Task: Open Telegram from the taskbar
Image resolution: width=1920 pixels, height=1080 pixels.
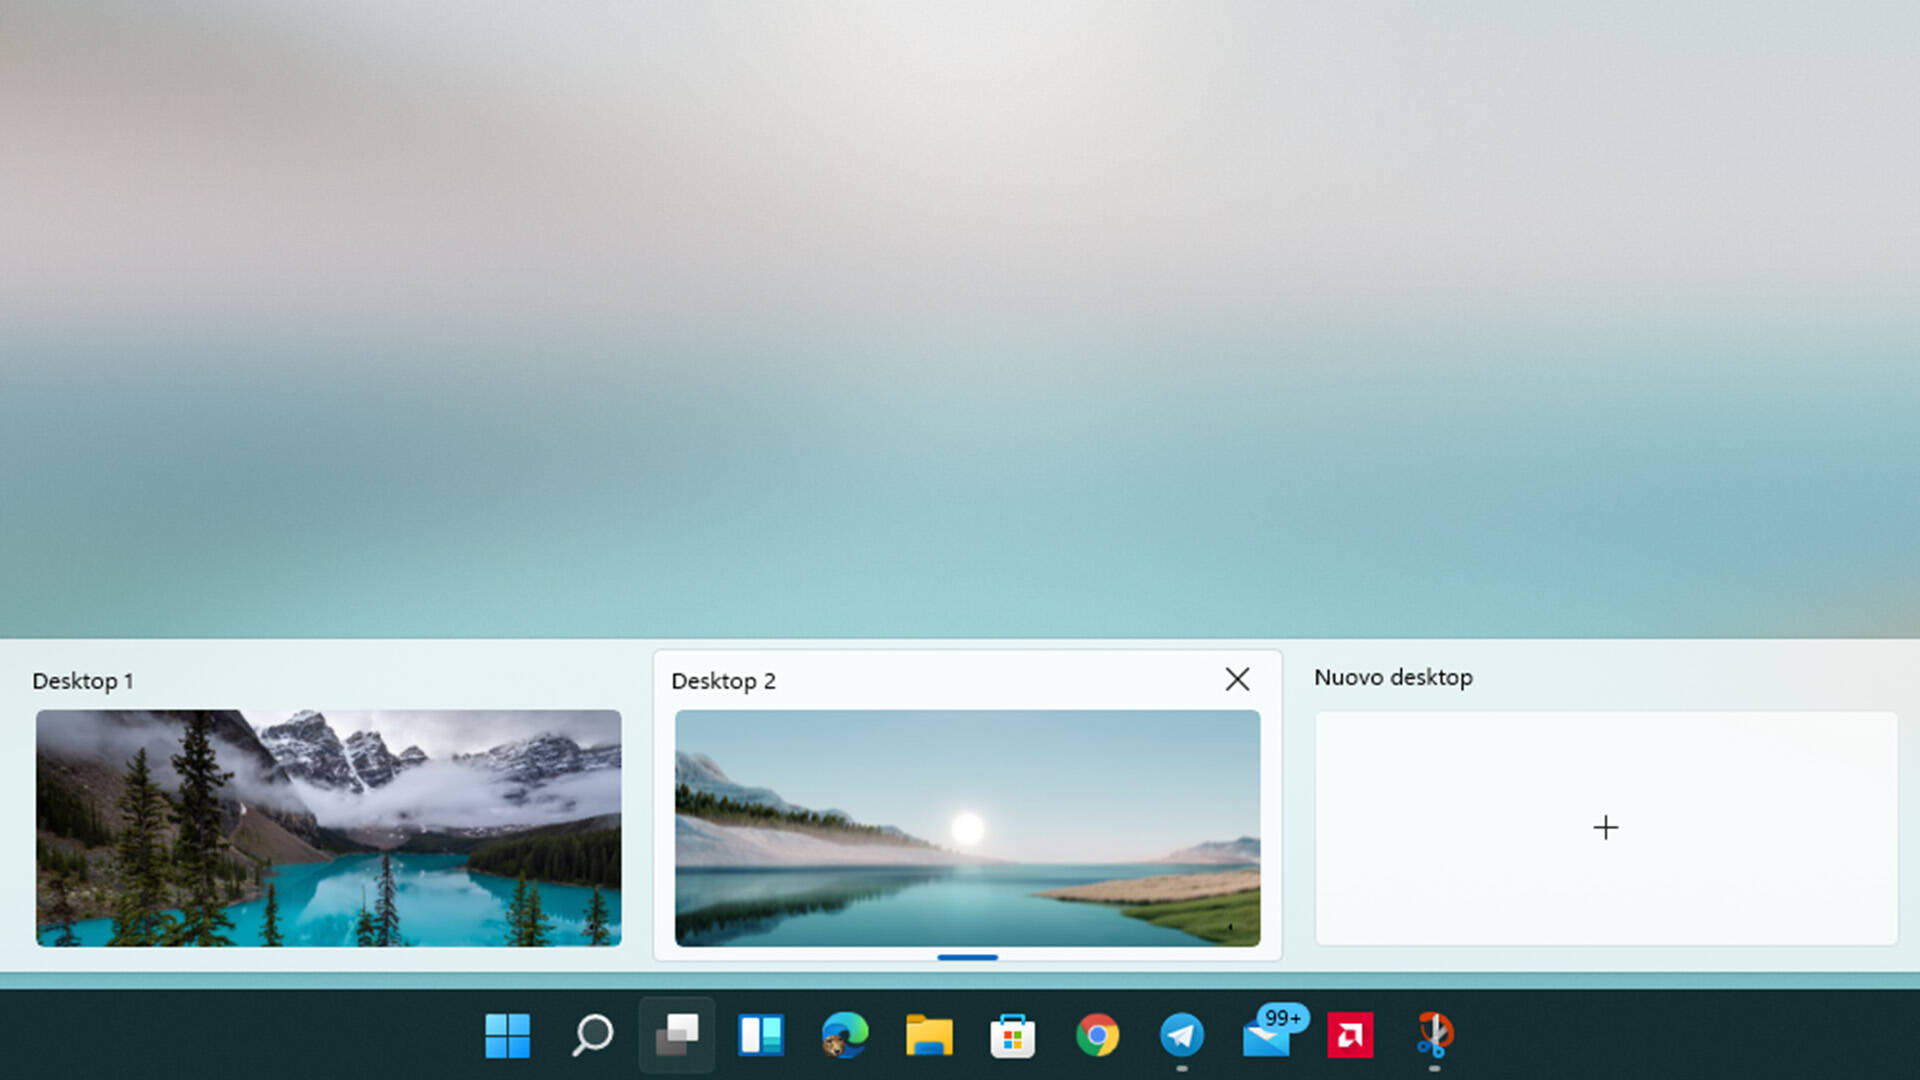Action: tap(1182, 1037)
